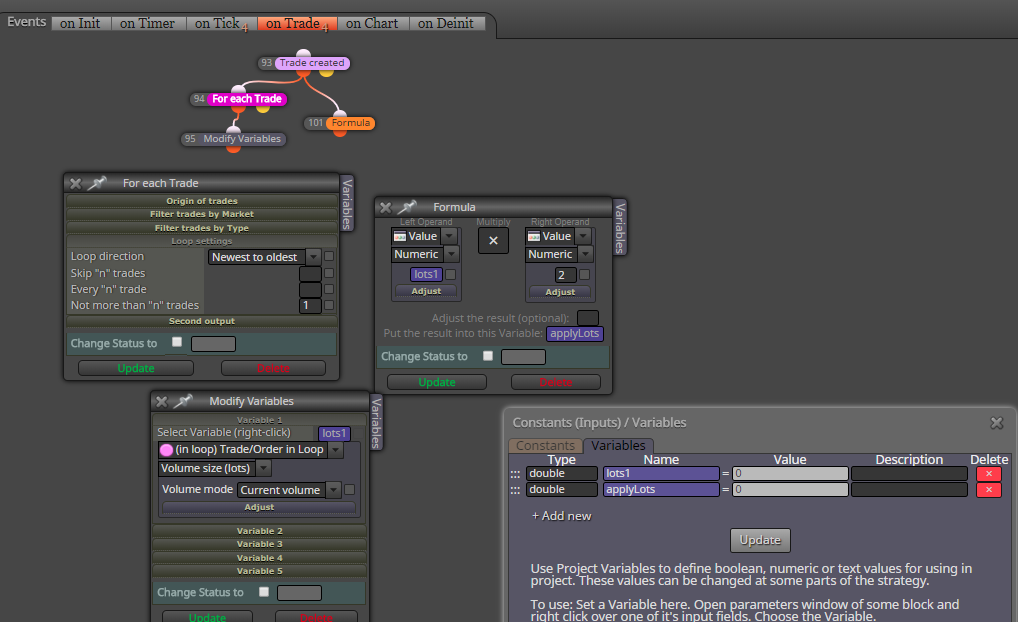Pin the Formula panel with pushpin icon
Screen dimensions: 1018x622
click(407, 207)
